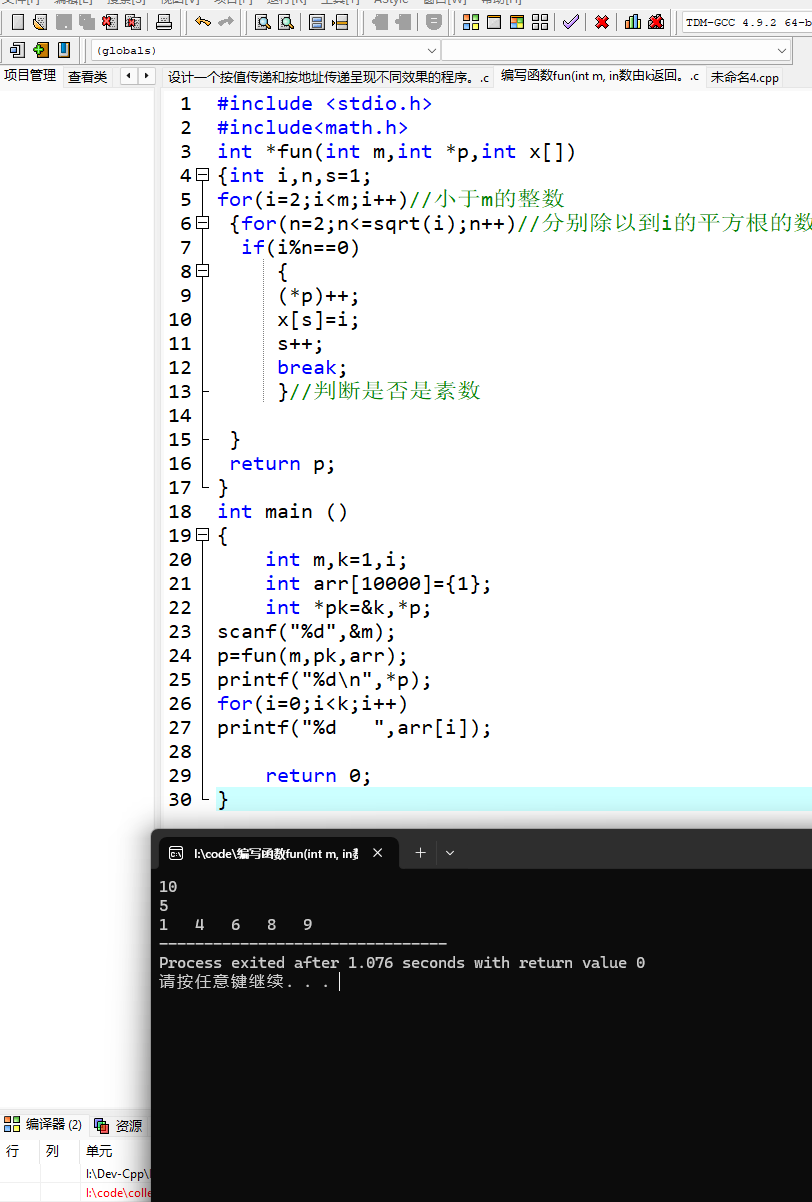Viewport: 812px width, 1202px height.
Task: Click the Compile and Run colored icon
Action: point(517,22)
